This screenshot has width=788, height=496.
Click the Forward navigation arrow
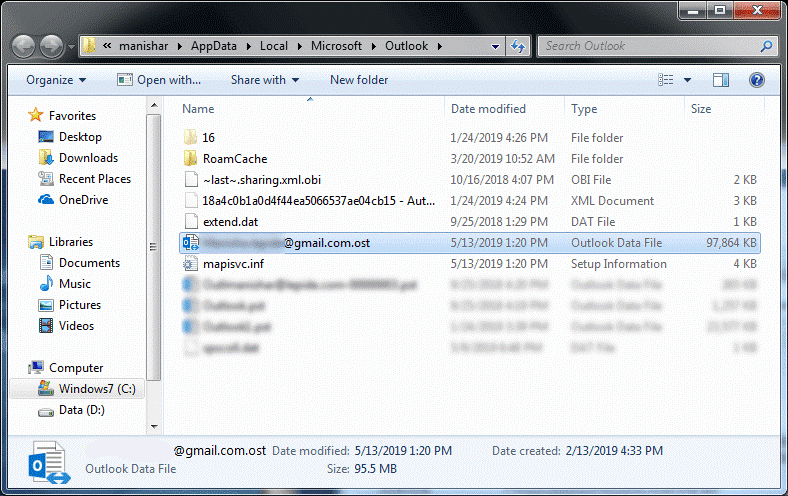click(x=51, y=47)
